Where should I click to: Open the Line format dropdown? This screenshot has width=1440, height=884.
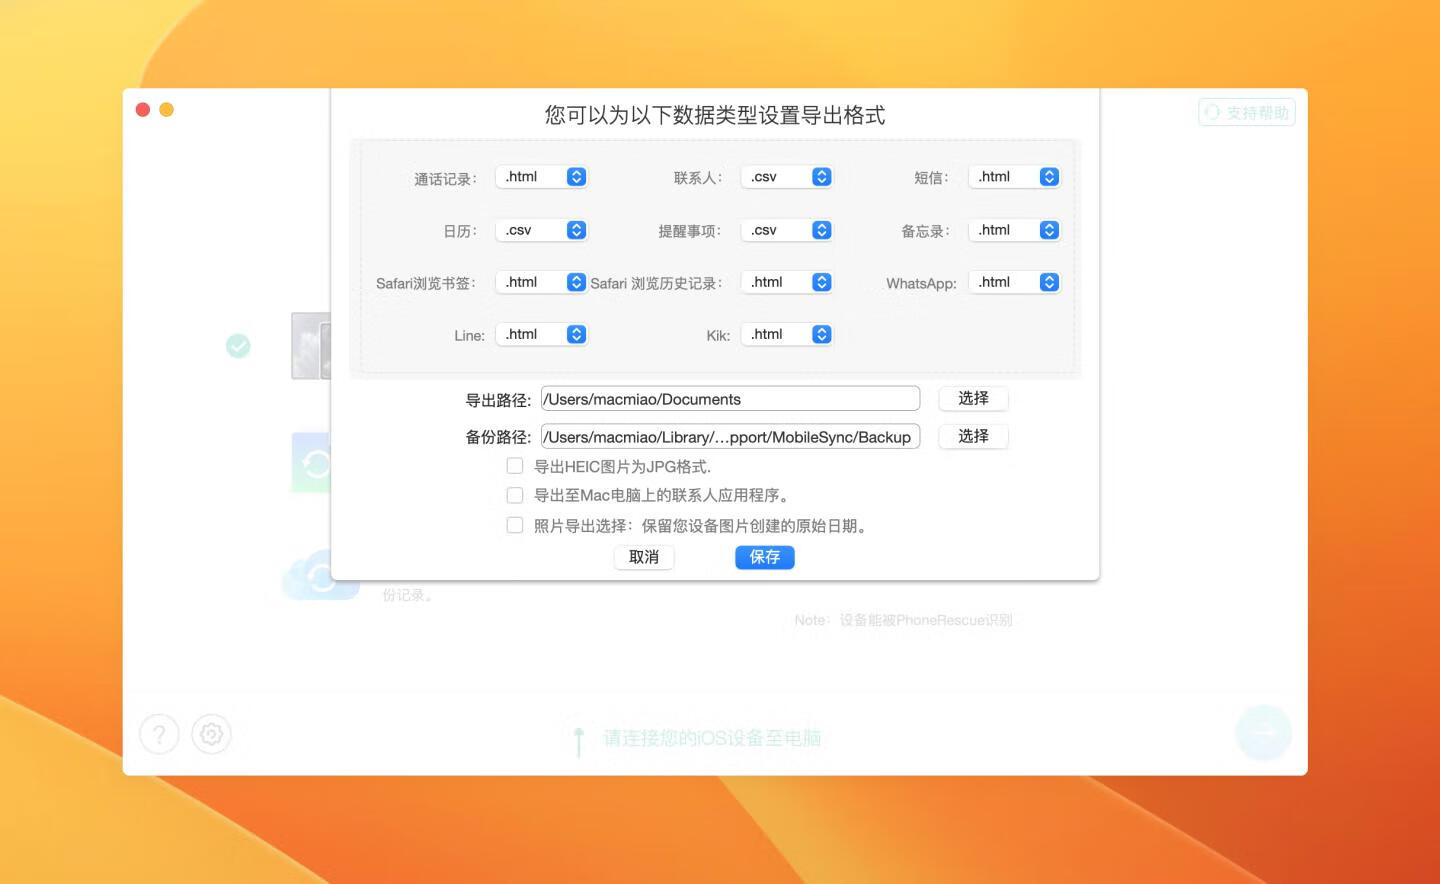(541, 334)
